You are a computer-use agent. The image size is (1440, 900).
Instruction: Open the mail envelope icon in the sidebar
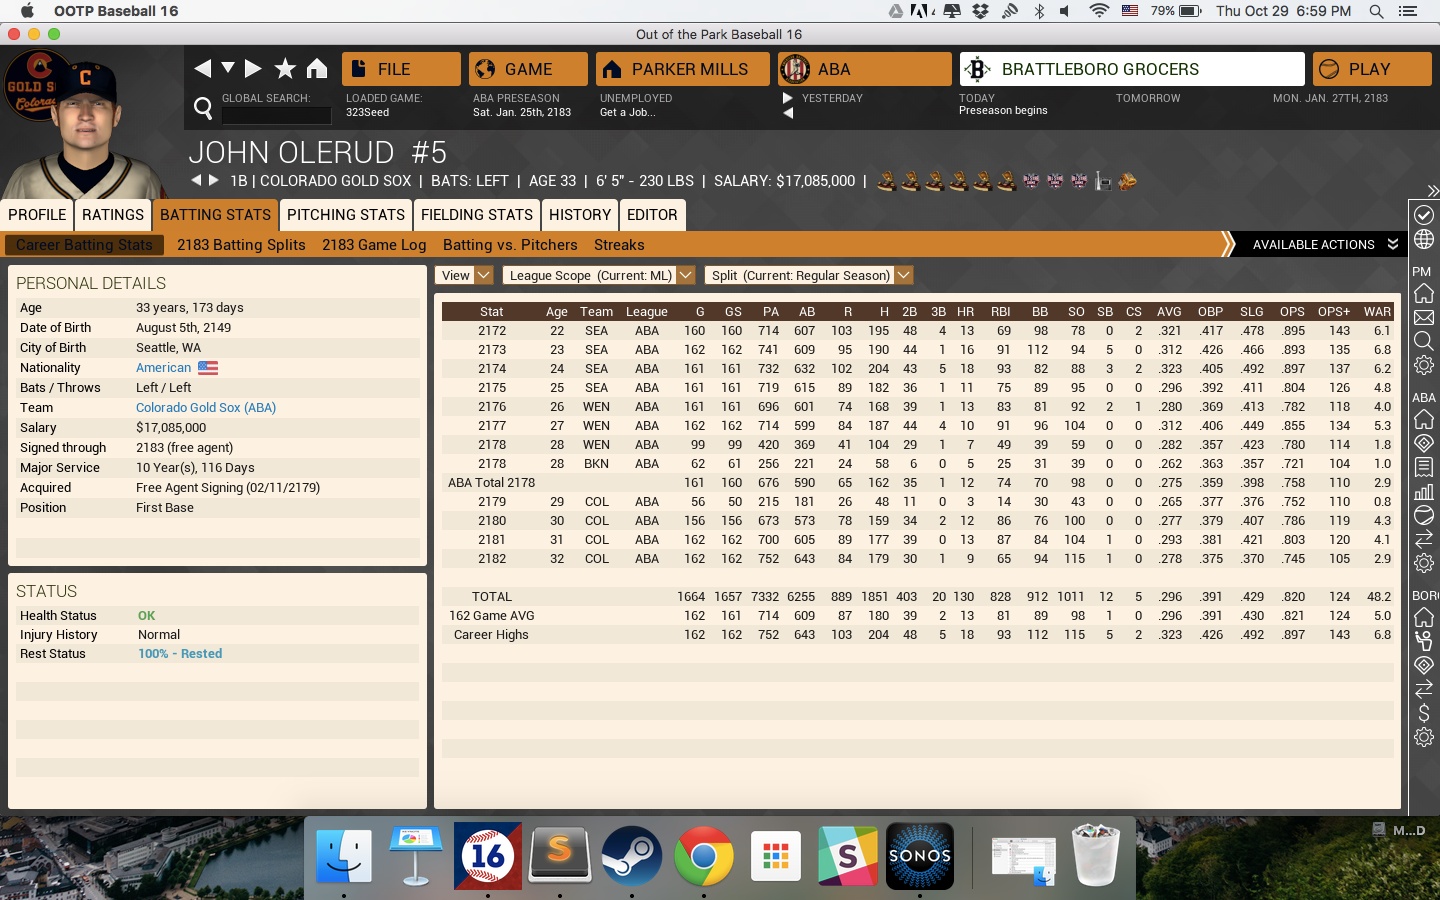(1424, 318)
